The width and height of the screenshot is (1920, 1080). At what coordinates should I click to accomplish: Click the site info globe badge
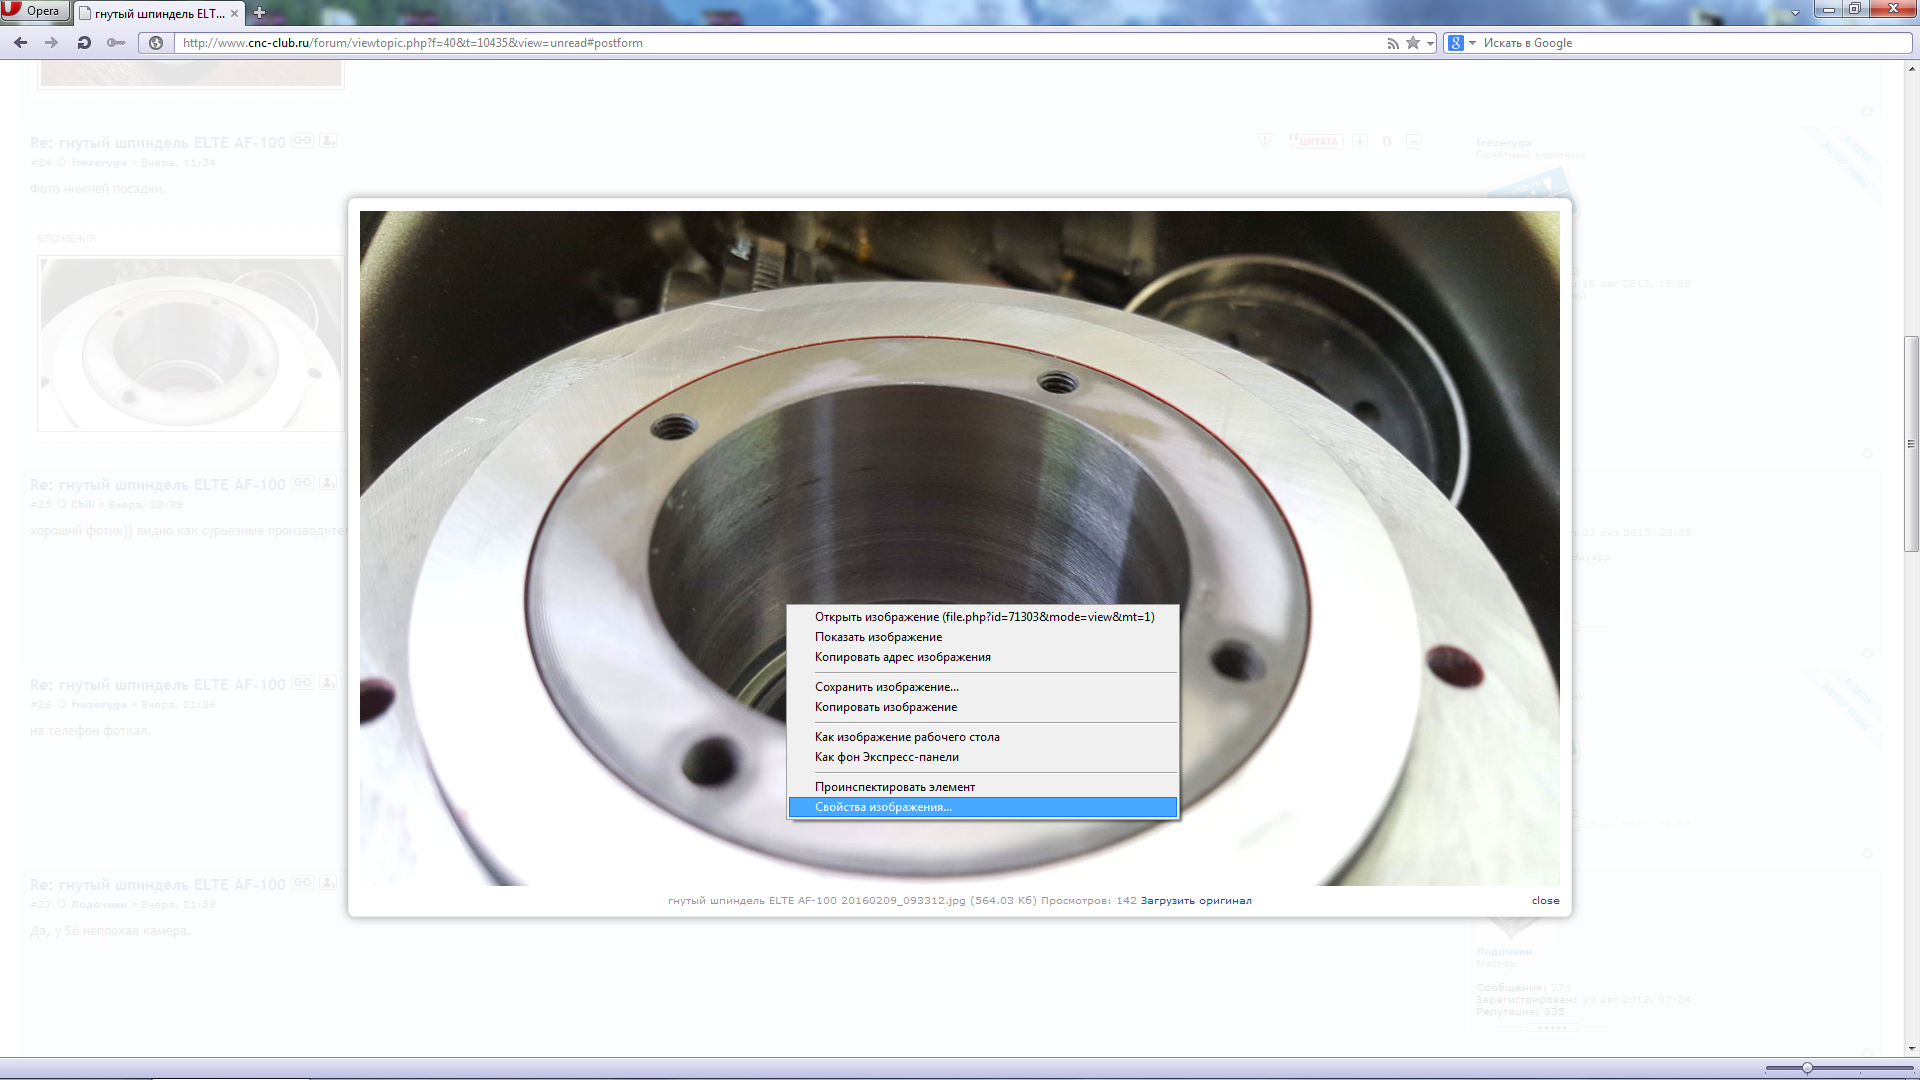[x=156, y=43]
